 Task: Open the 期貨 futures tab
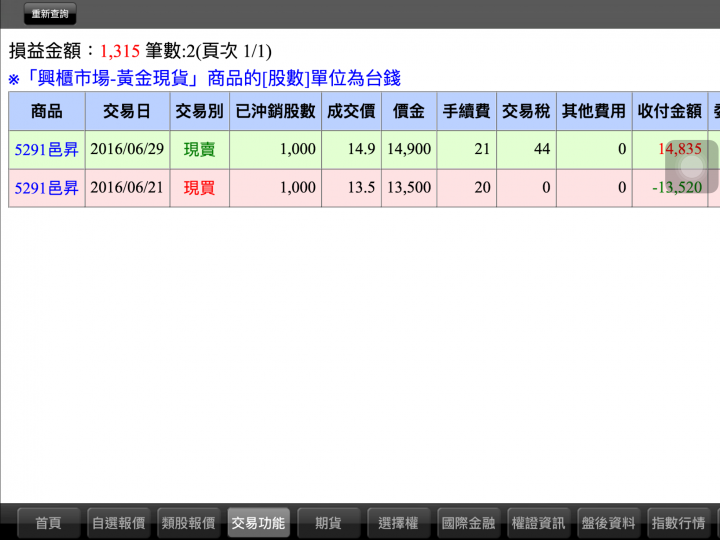click(x=328, y=523)
